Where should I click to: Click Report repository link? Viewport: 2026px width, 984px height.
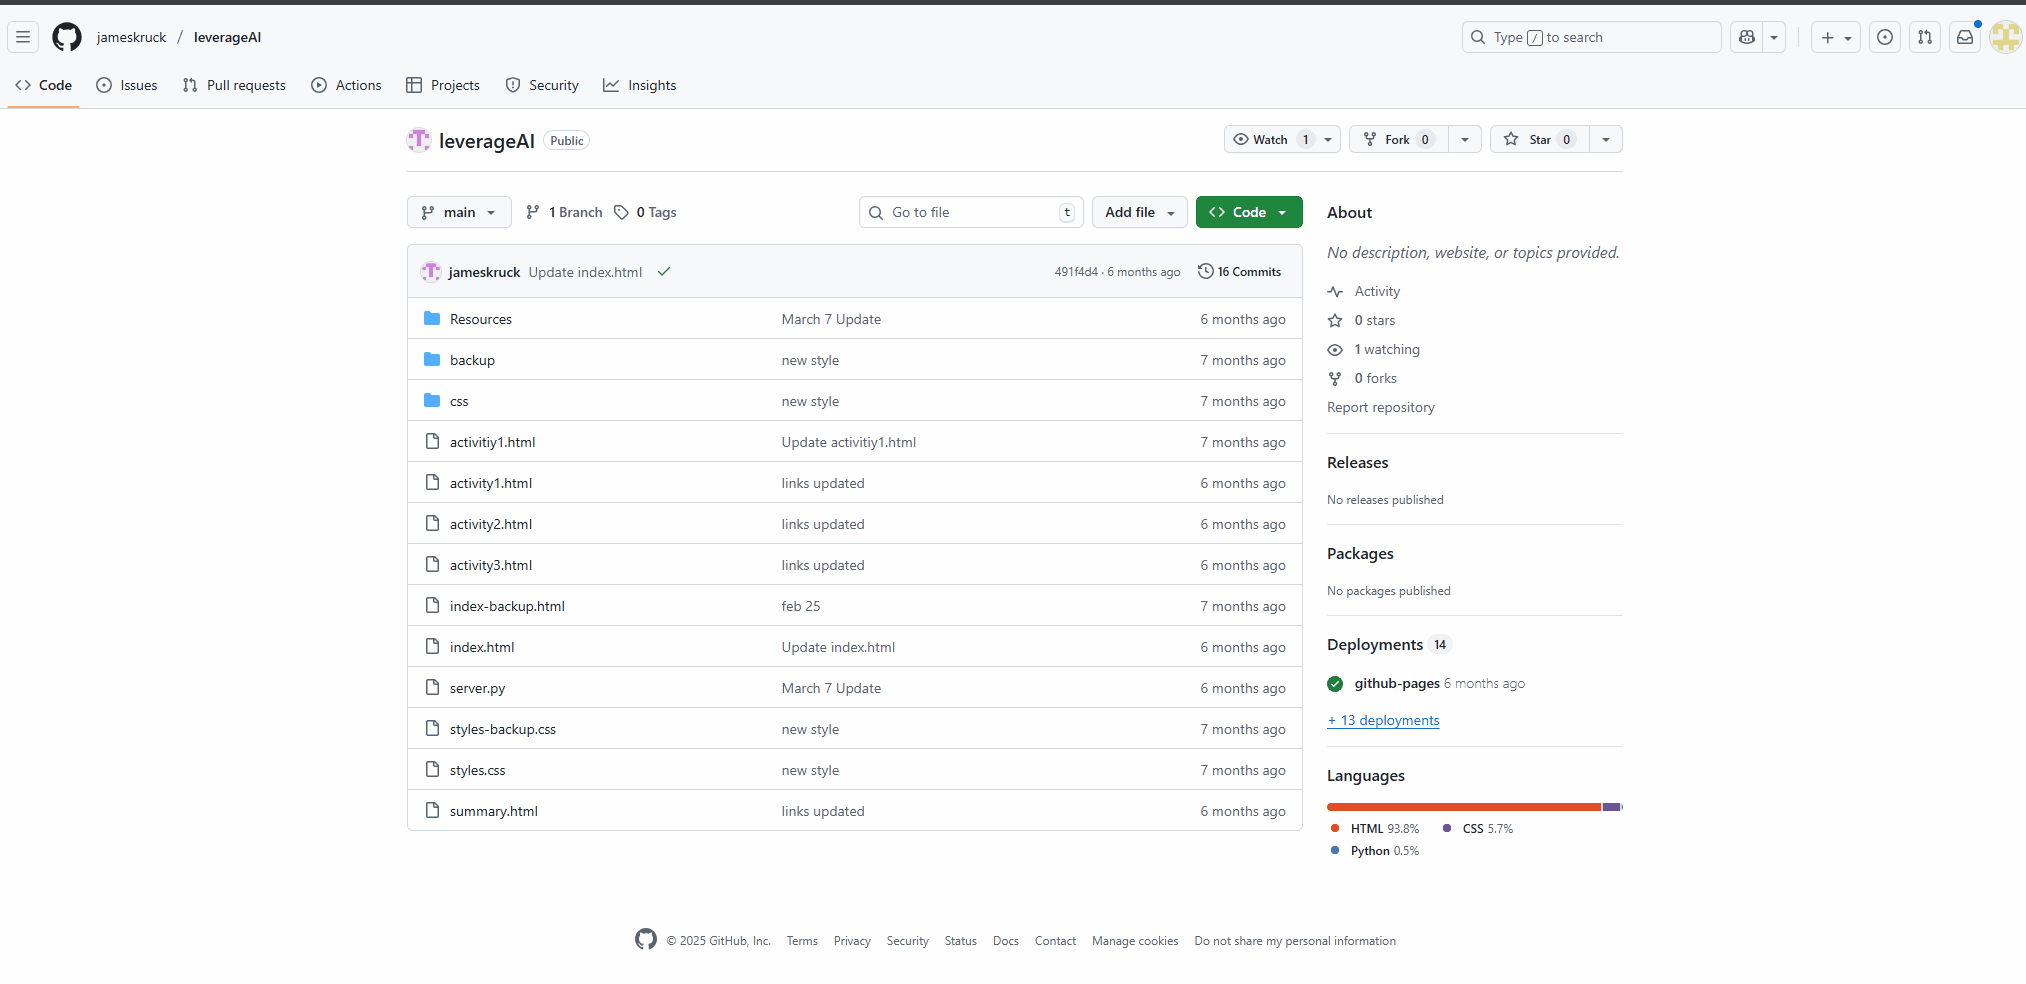[x=1380, y=407]
